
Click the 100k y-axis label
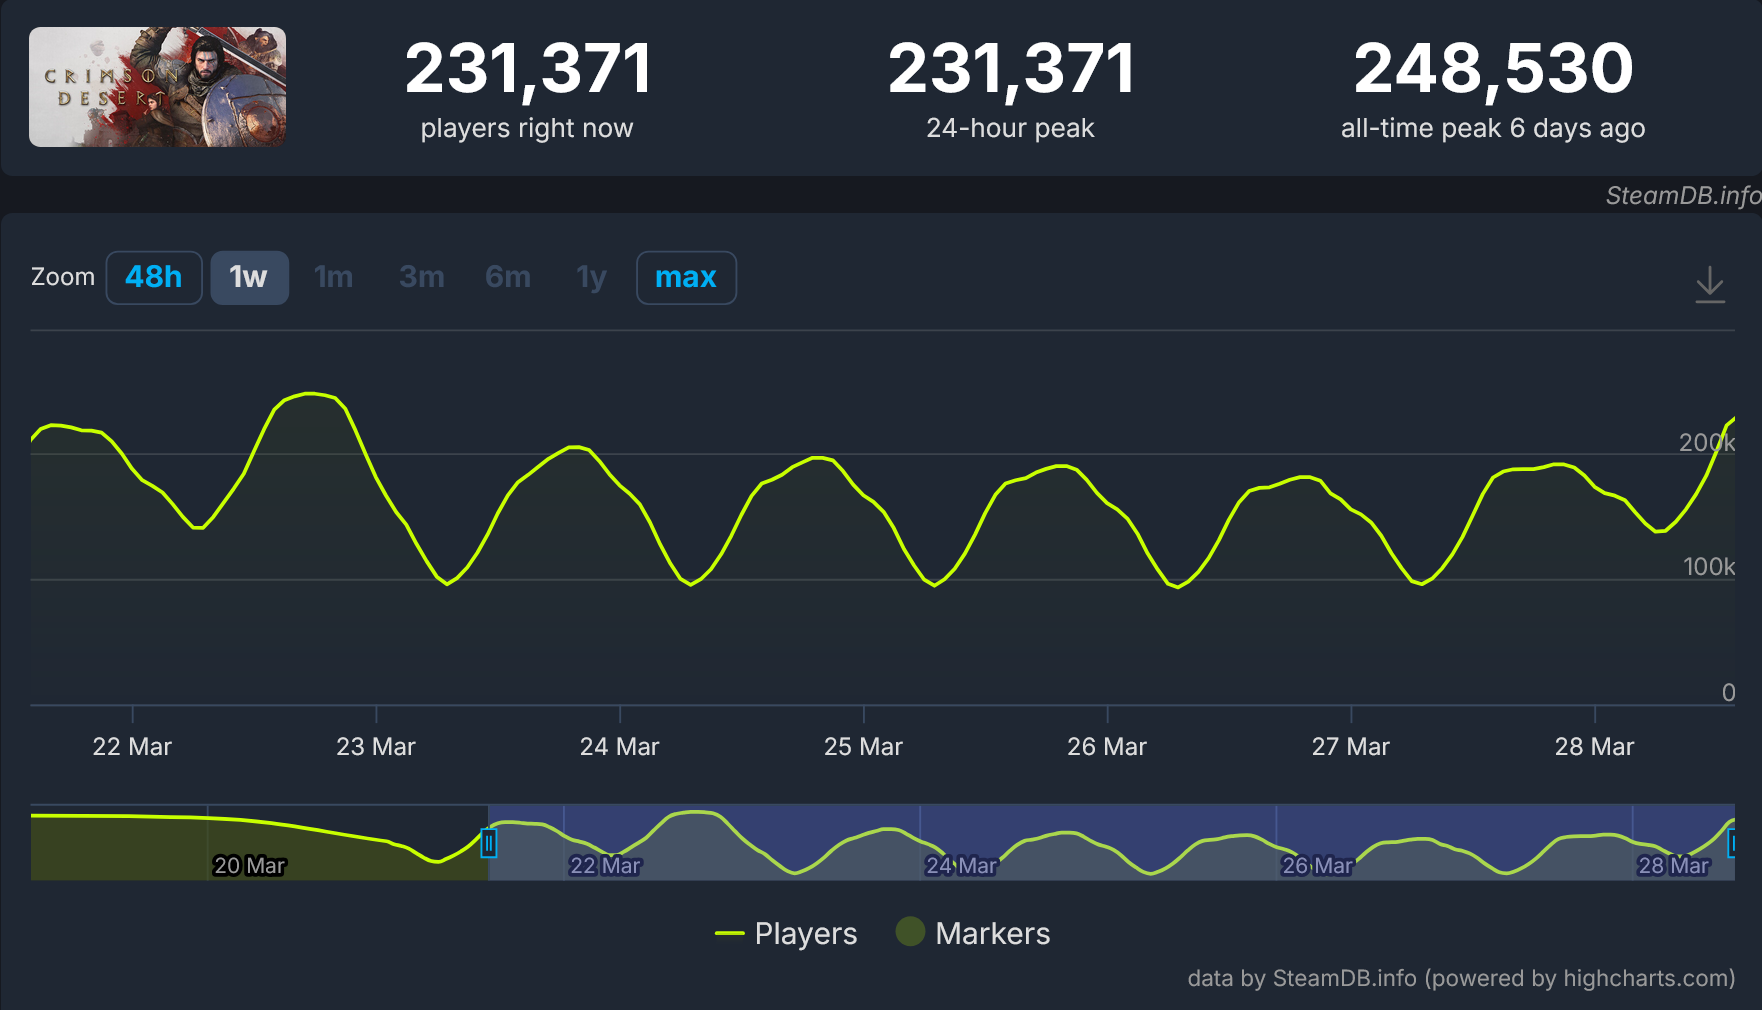pos(1709,567)
